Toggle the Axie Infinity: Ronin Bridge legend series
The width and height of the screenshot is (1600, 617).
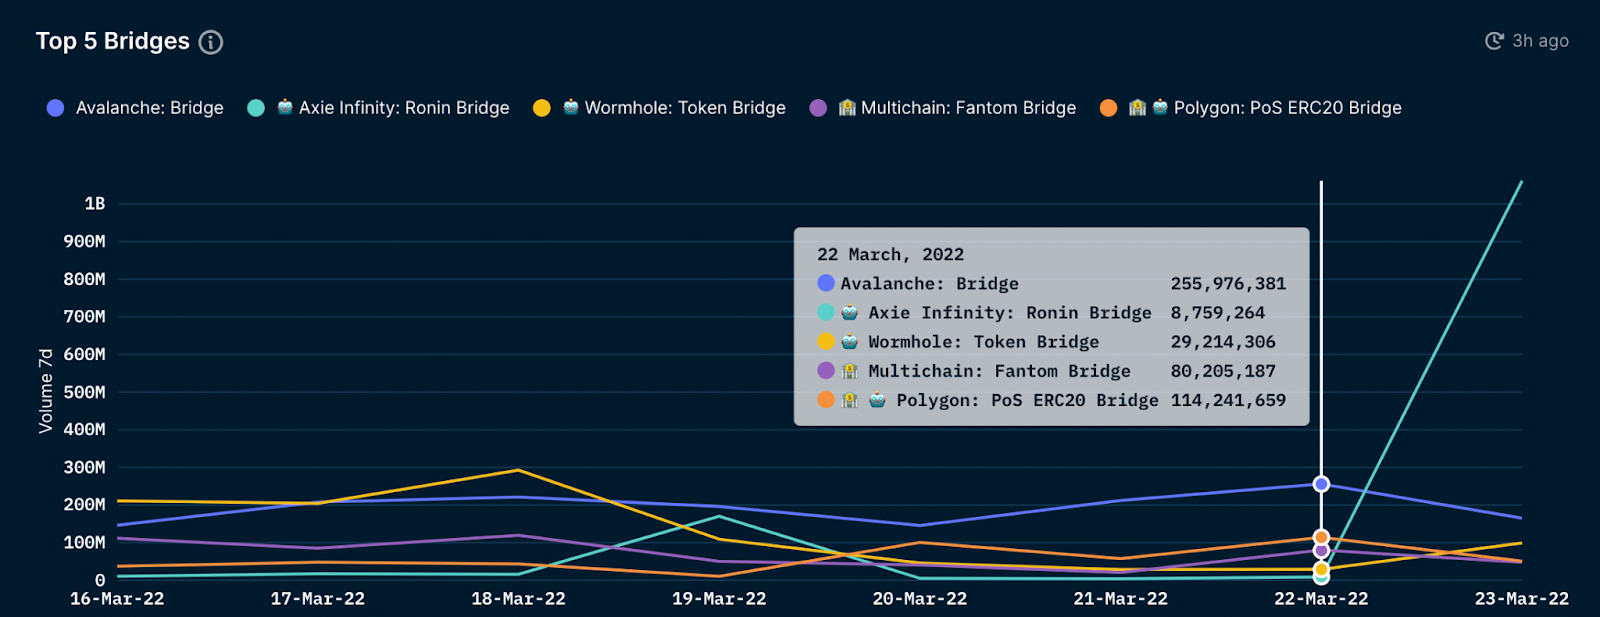378,108
